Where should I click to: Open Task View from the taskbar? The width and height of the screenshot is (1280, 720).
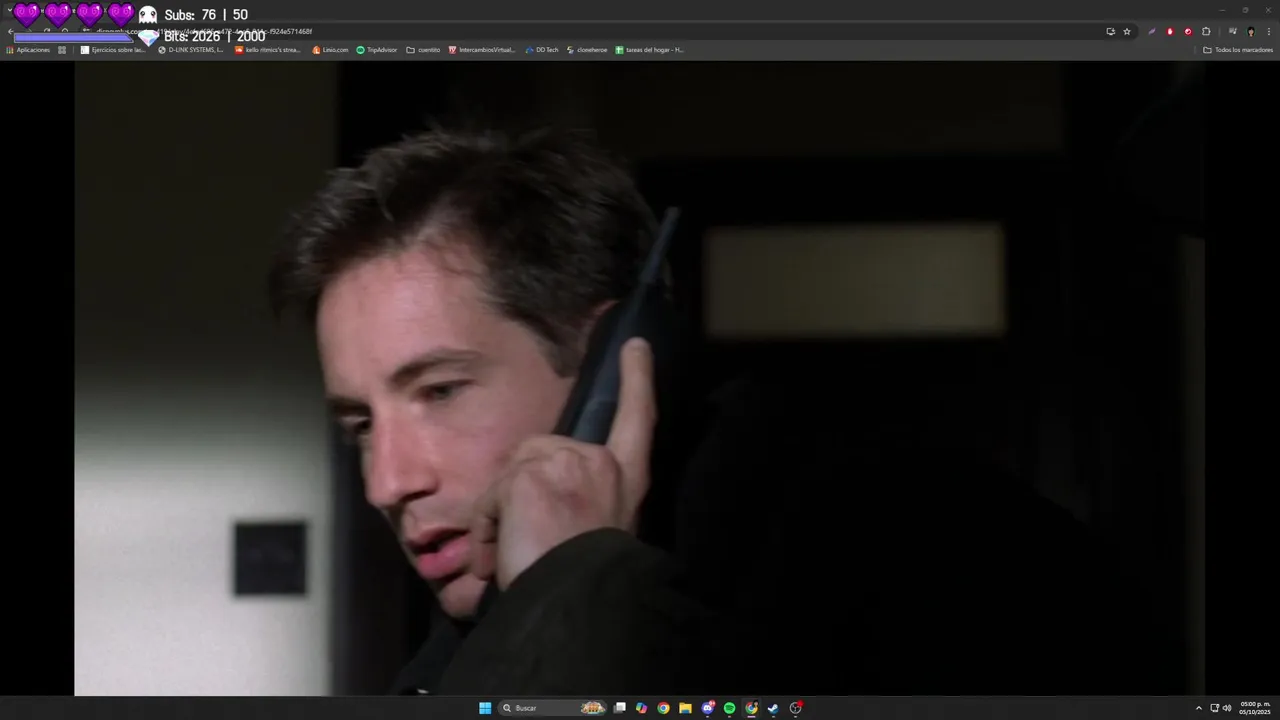tap(620, 708)
